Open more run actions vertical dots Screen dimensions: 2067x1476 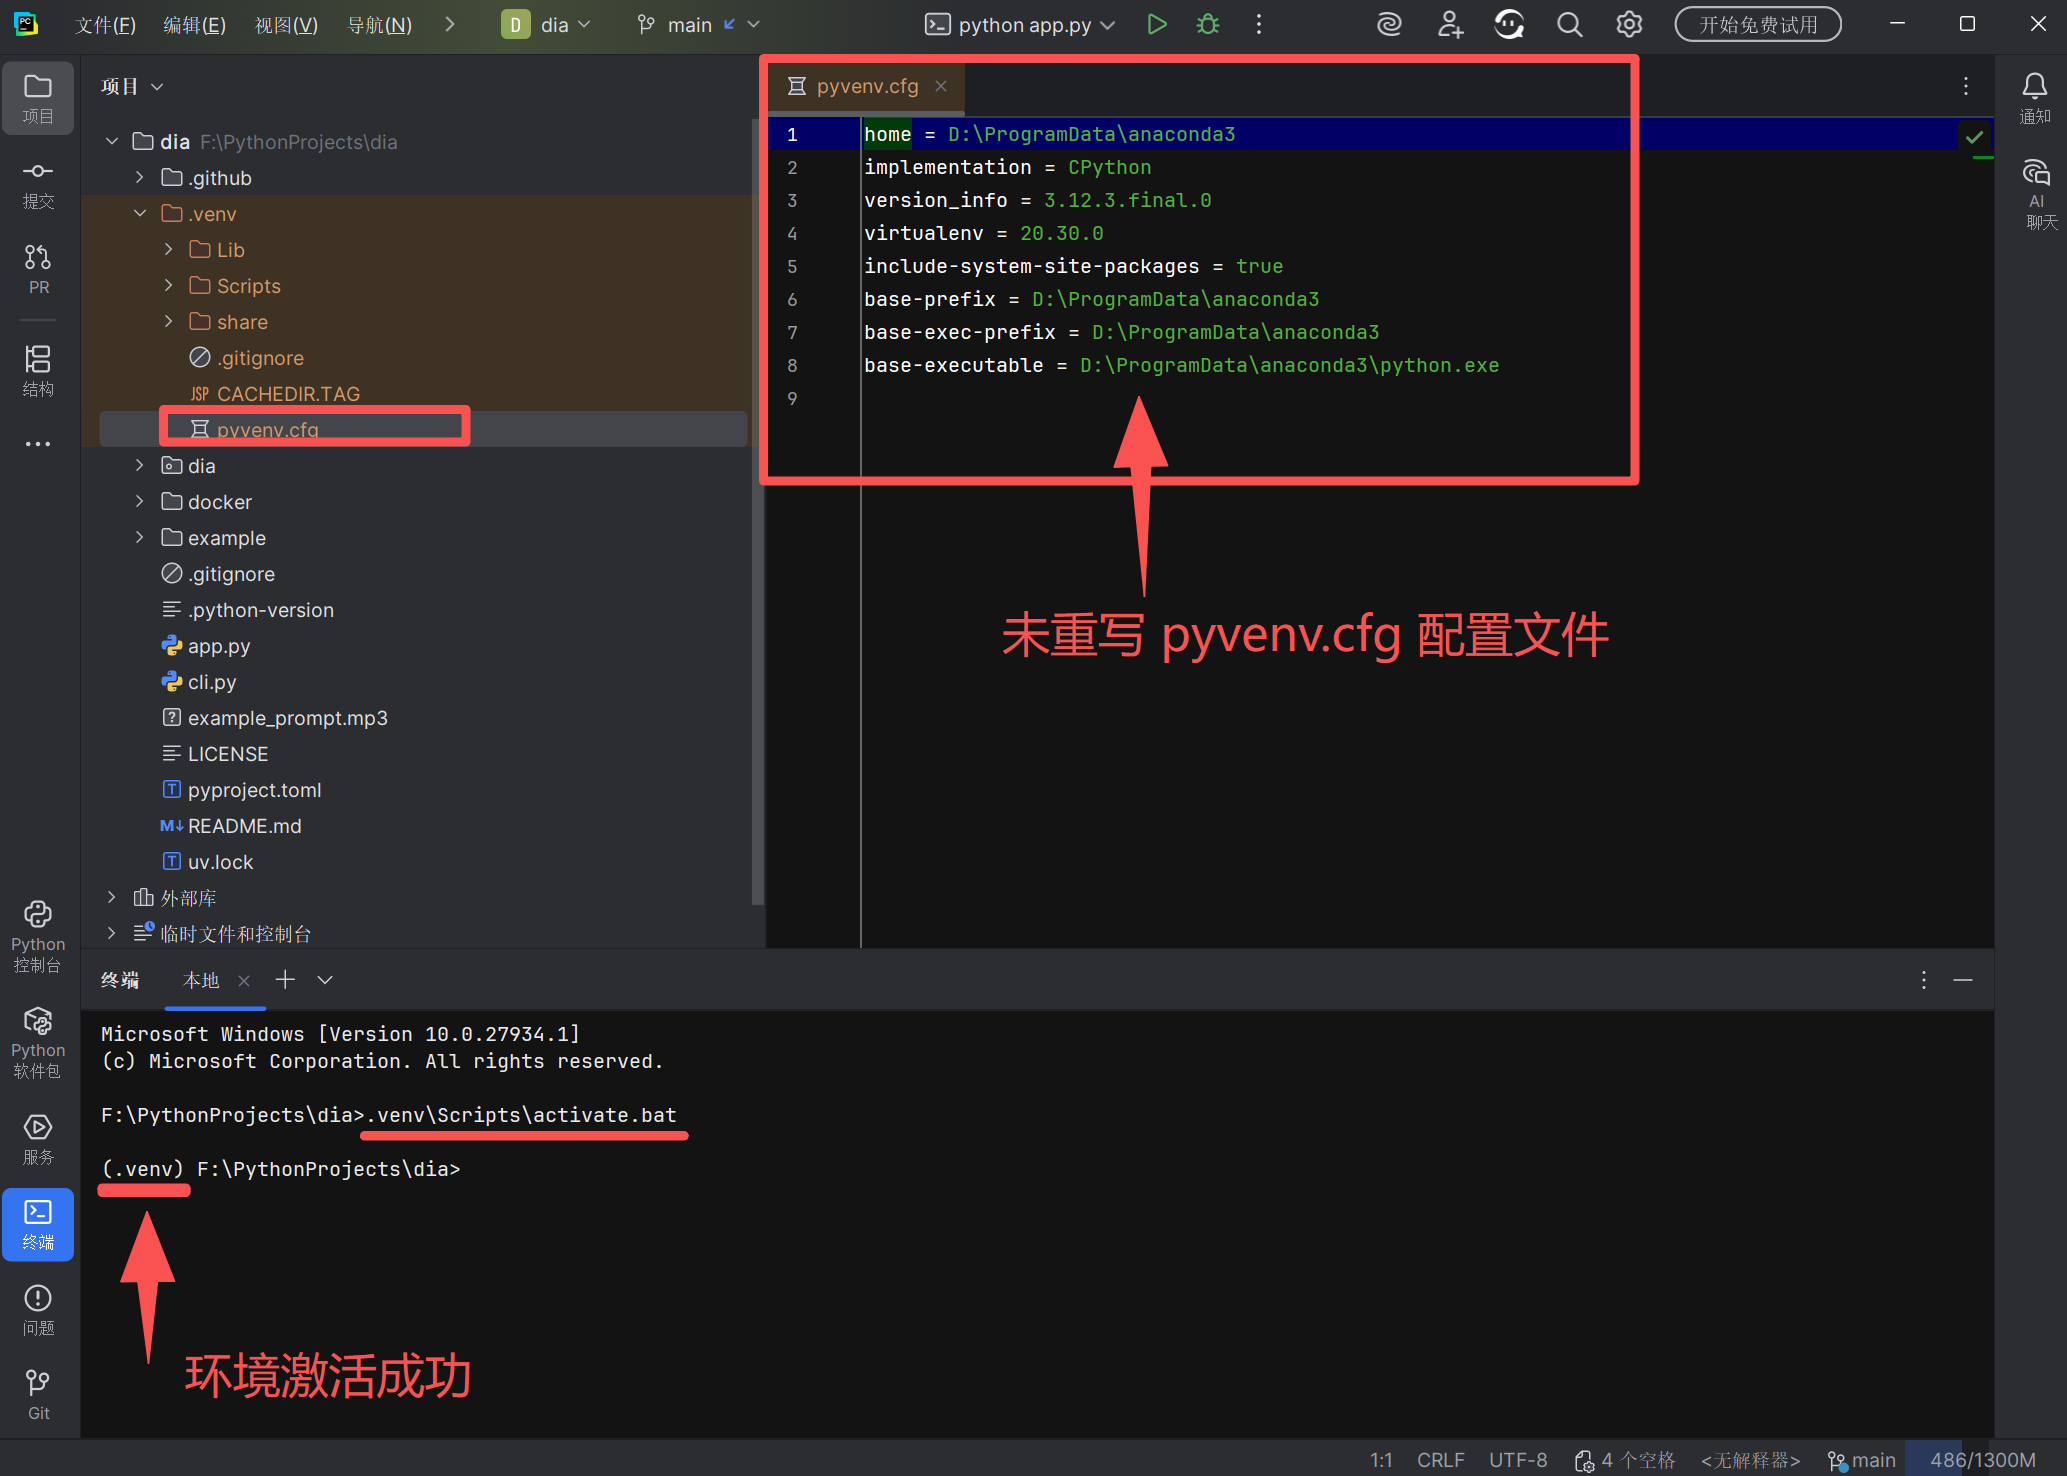pyautogui.click(x=1258, y=25)
